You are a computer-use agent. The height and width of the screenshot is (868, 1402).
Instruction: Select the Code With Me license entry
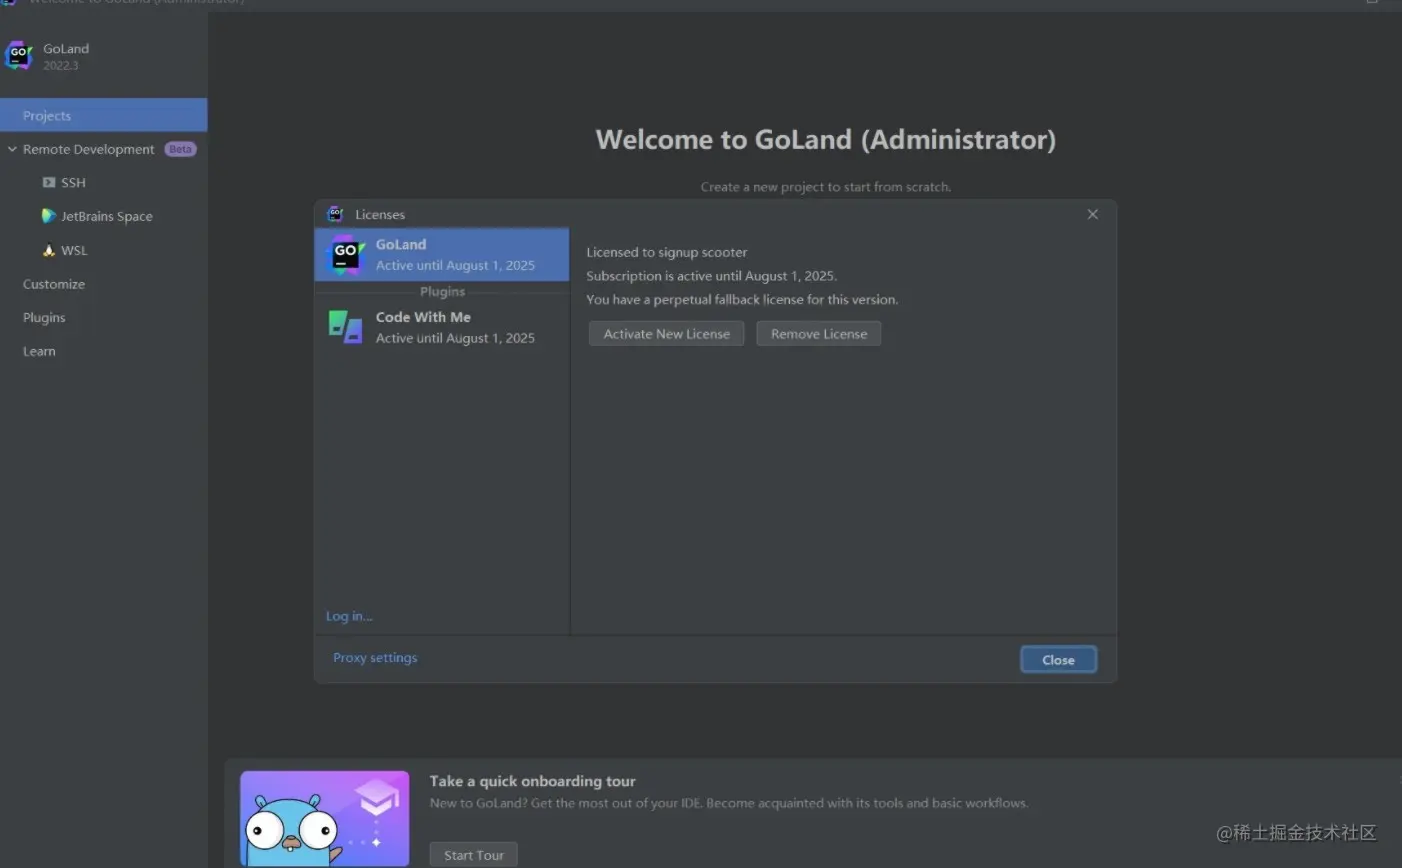point(442,327)
